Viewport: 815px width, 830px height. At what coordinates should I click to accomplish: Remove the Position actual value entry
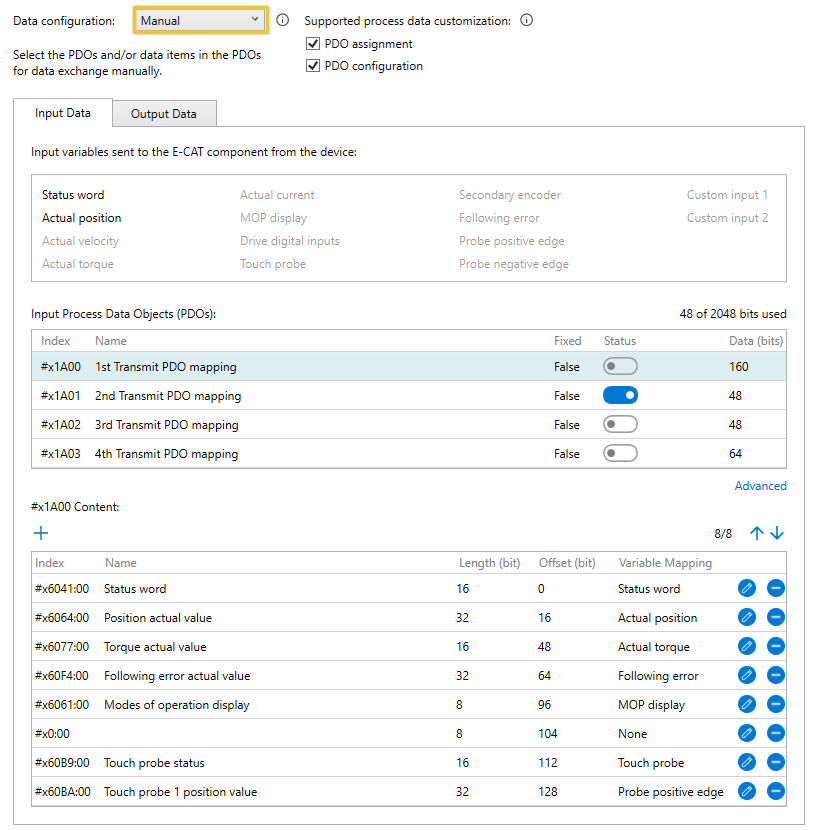coord(776,618)
